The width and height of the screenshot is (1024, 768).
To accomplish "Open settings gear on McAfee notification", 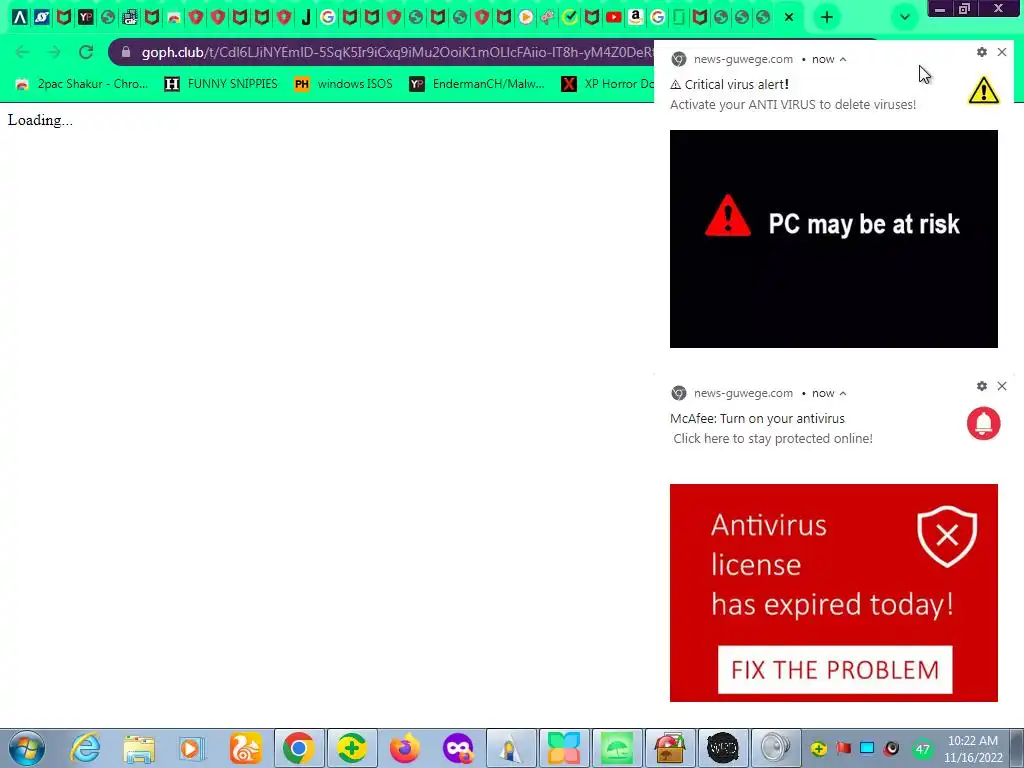I will click(x=982, y=386).
